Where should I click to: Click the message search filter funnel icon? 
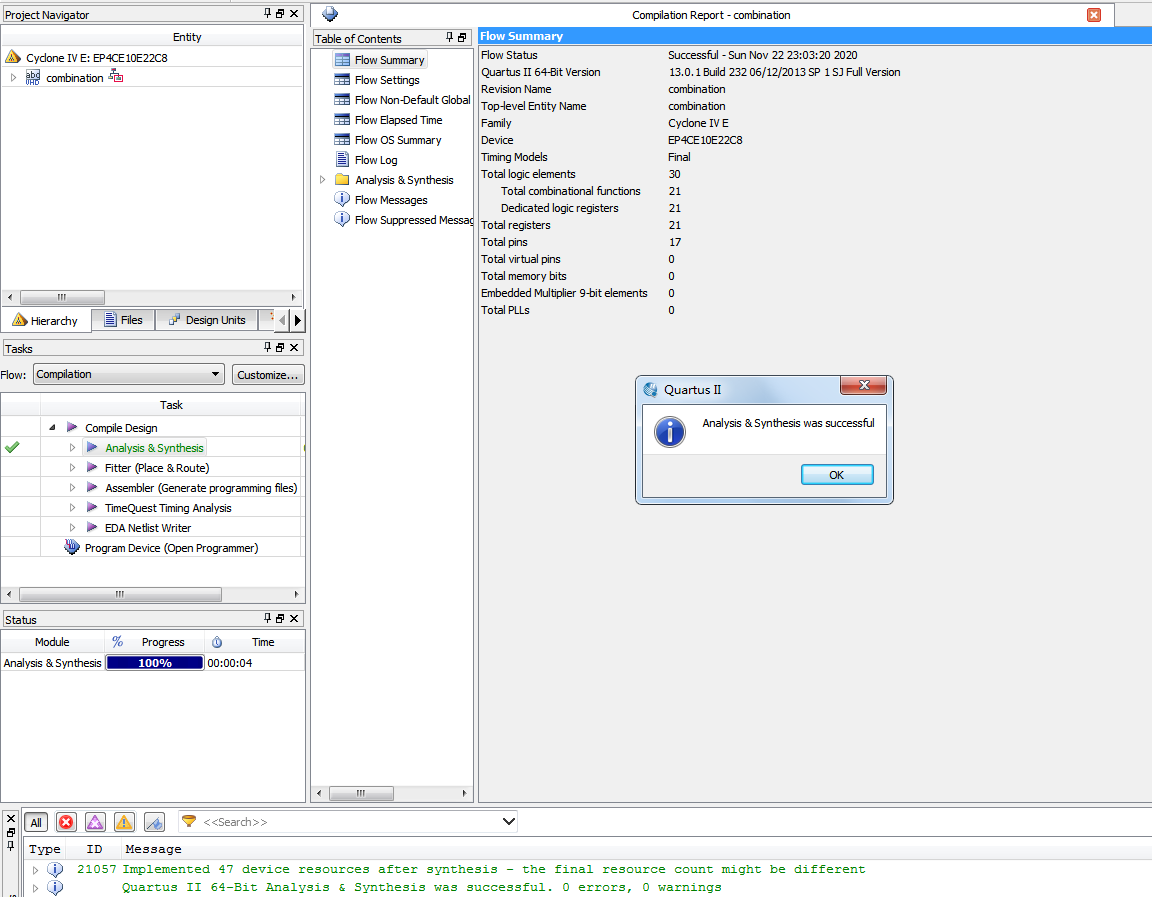click(x=189, y=821)
